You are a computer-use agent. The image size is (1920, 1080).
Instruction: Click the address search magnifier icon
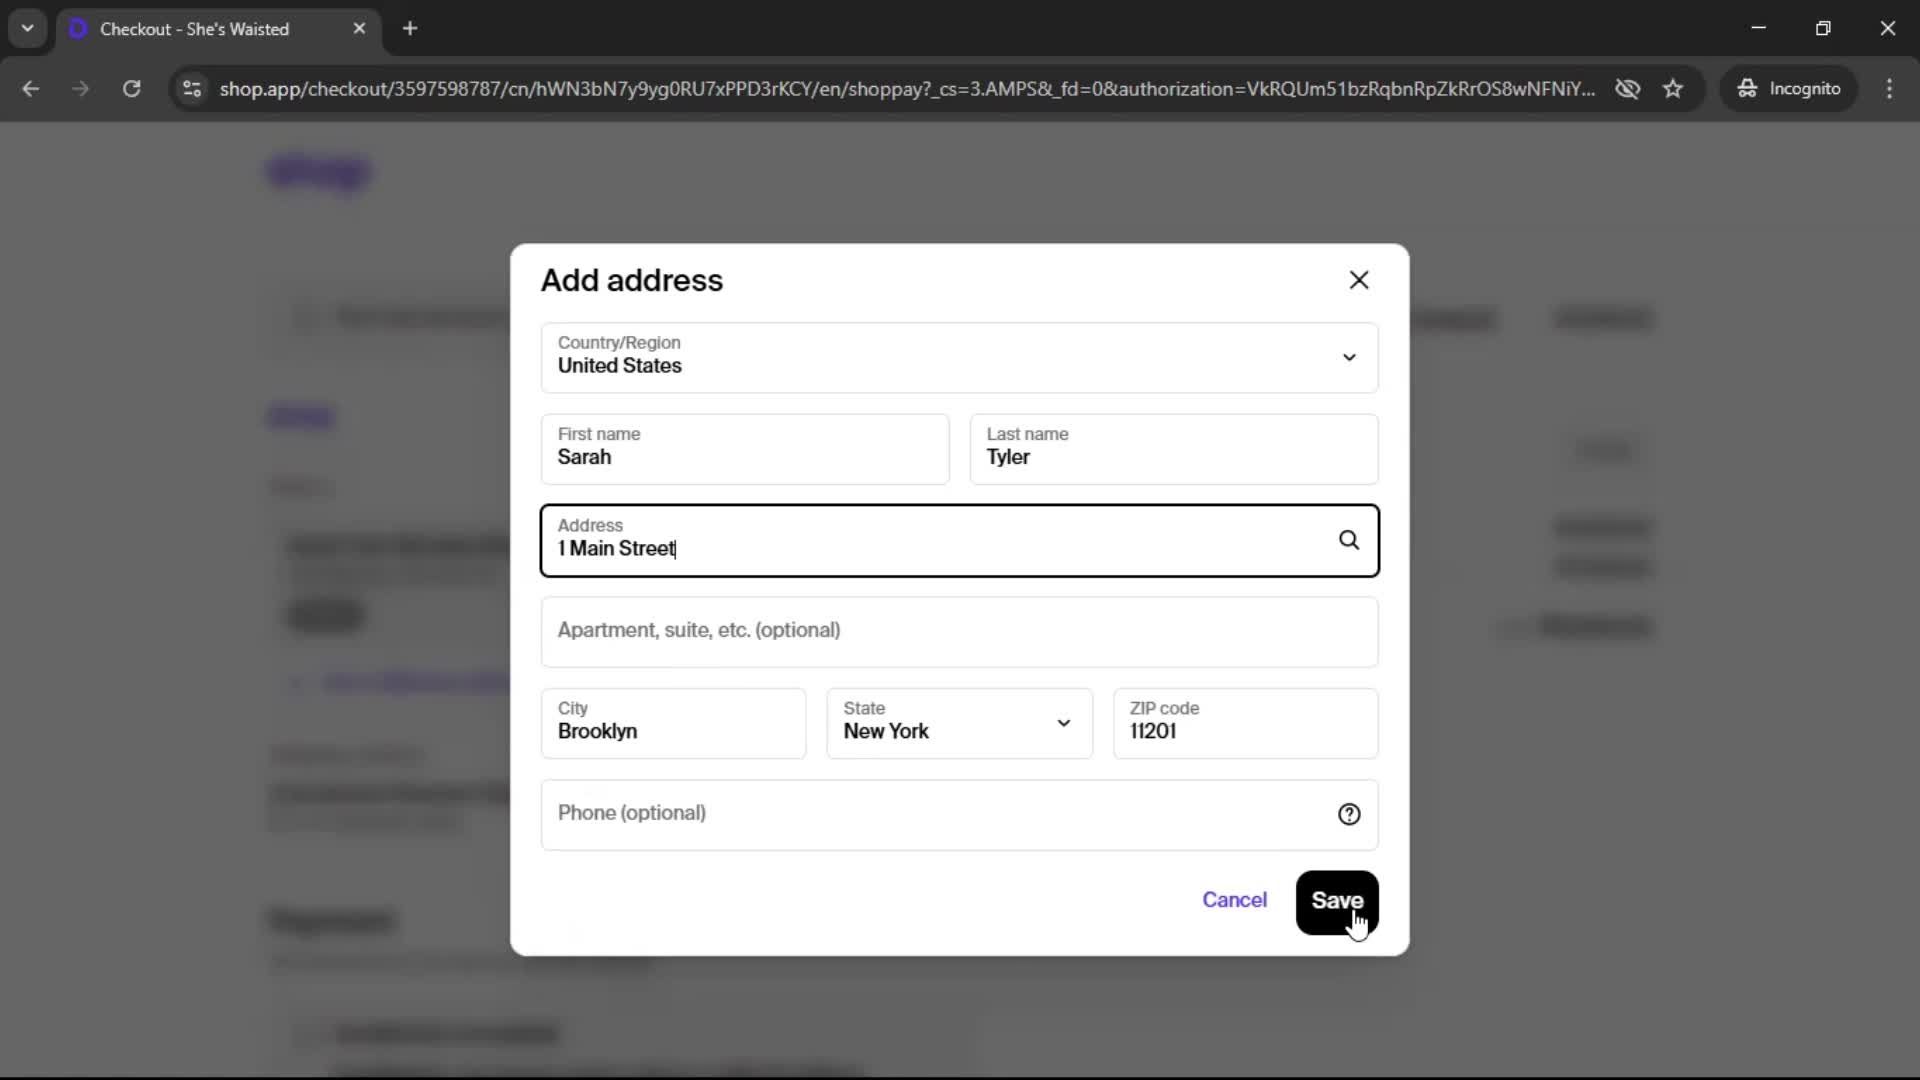(x=1348, y=540)
